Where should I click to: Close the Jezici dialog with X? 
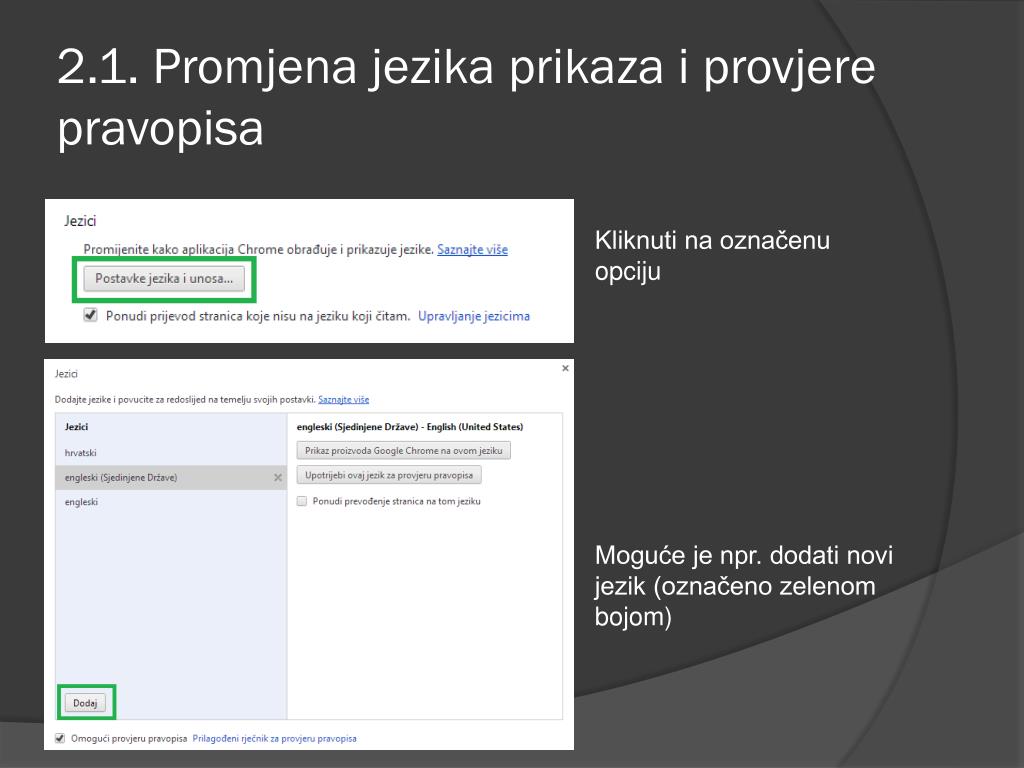pyautogui.click(x=566, y=368)
